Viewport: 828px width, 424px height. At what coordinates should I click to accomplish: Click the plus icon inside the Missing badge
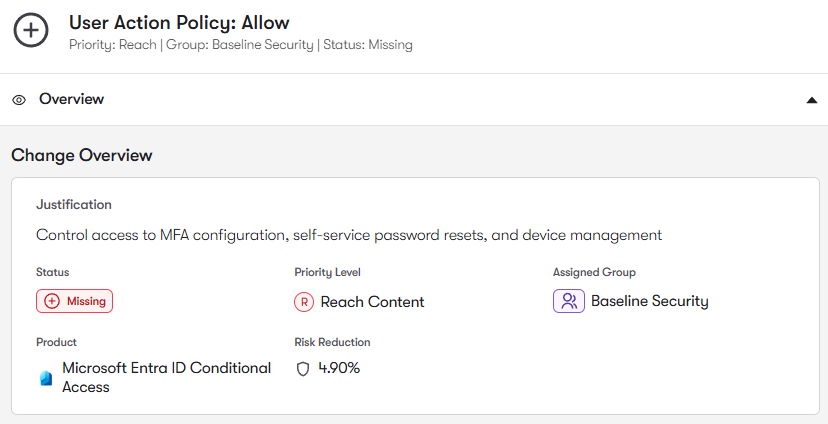[x=52, y=301]
